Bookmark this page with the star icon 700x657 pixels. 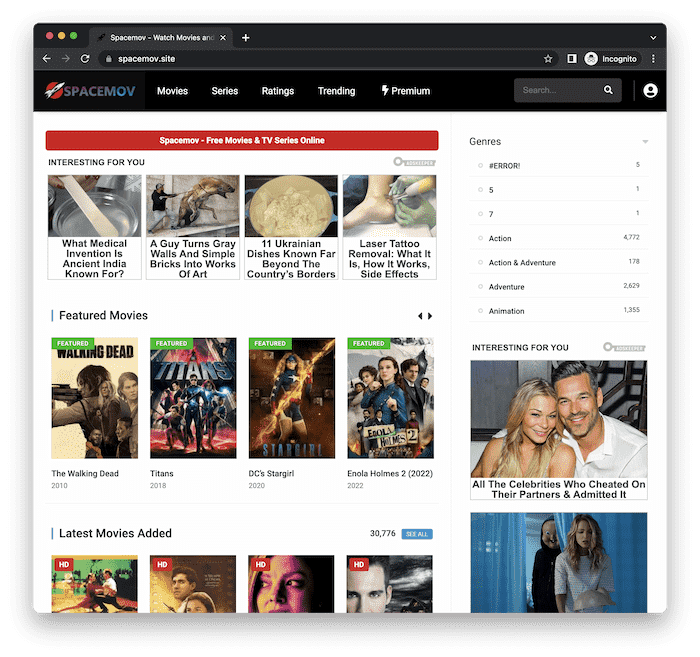pyautogui.click(x=548, y=59)
